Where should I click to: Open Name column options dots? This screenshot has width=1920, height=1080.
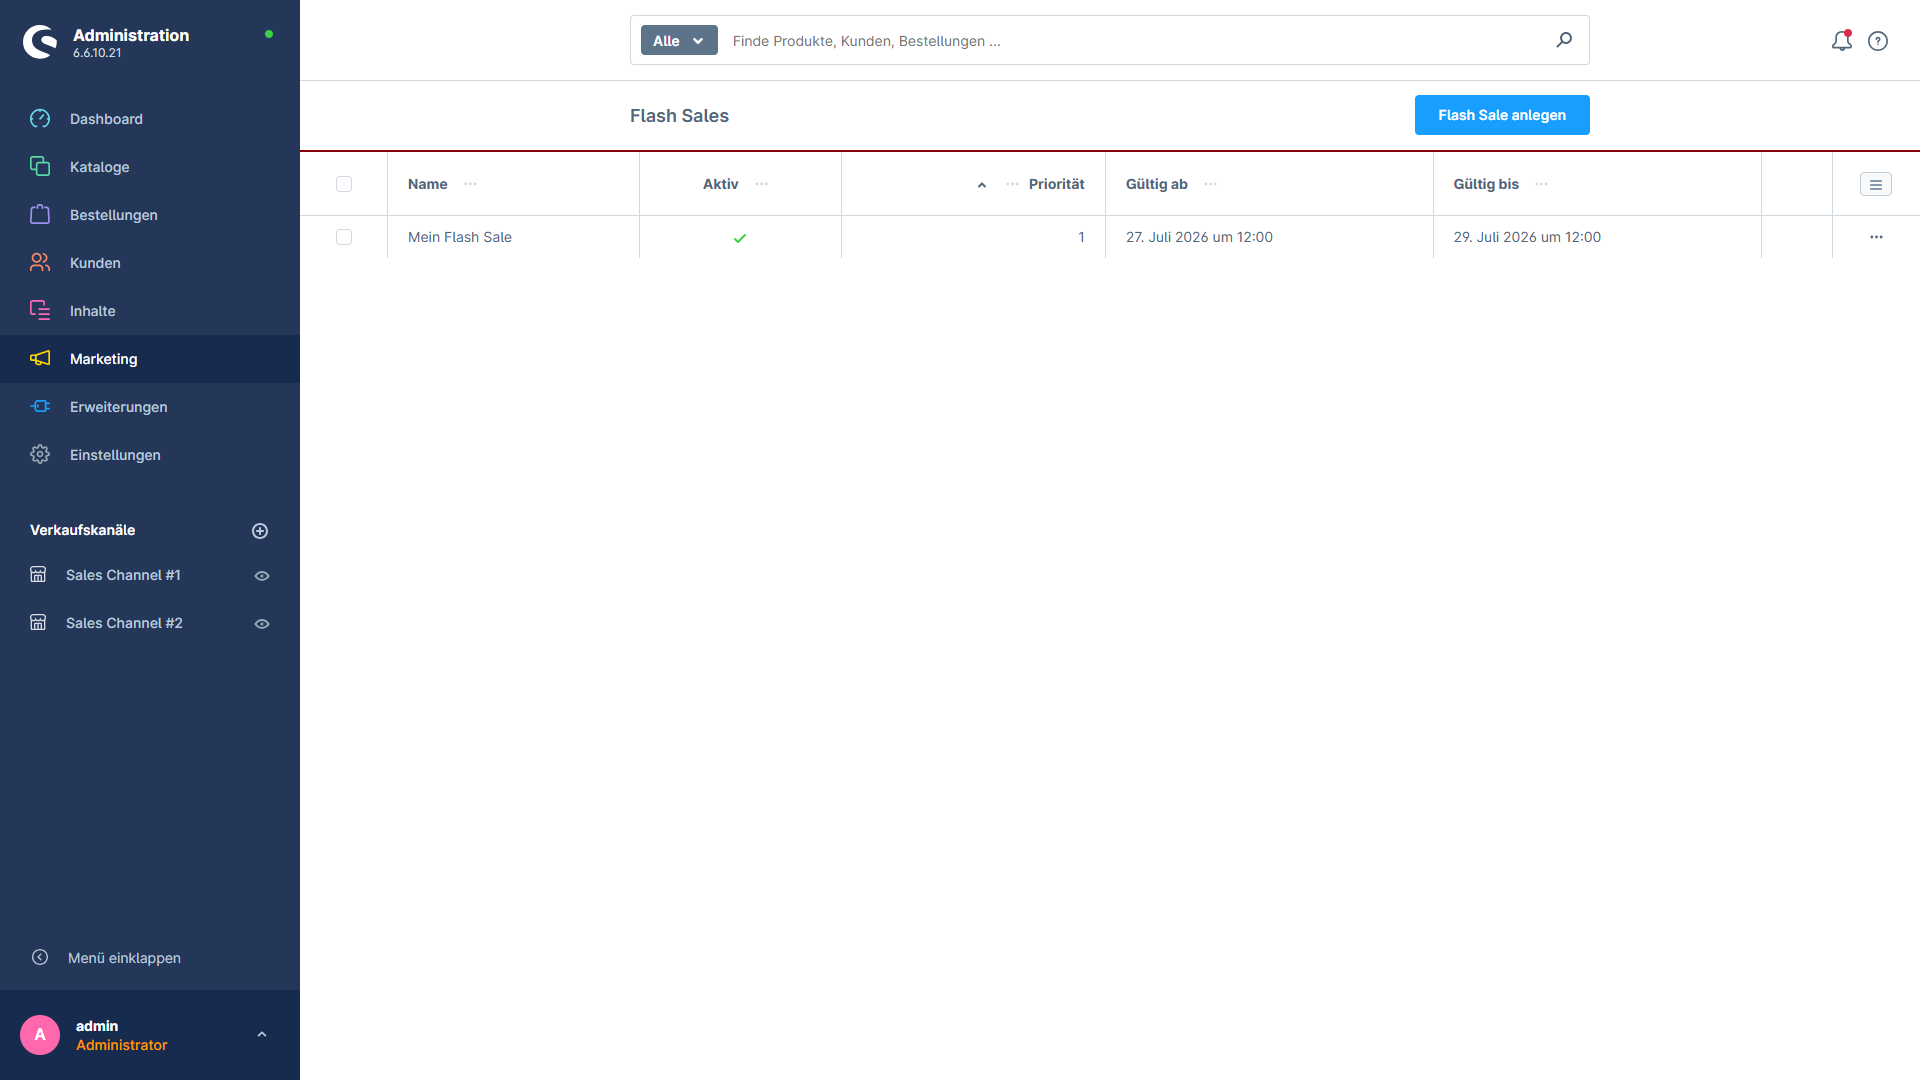[471, 184]
